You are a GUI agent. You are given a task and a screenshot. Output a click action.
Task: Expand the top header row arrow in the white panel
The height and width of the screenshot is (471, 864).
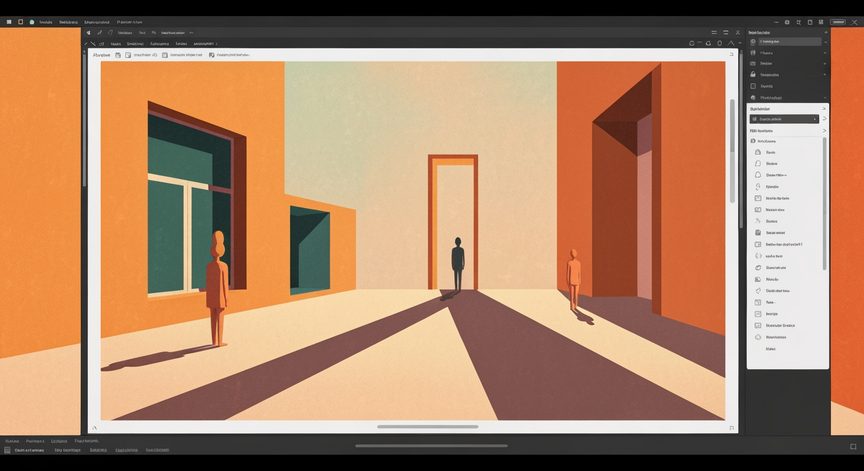[824, 108]
